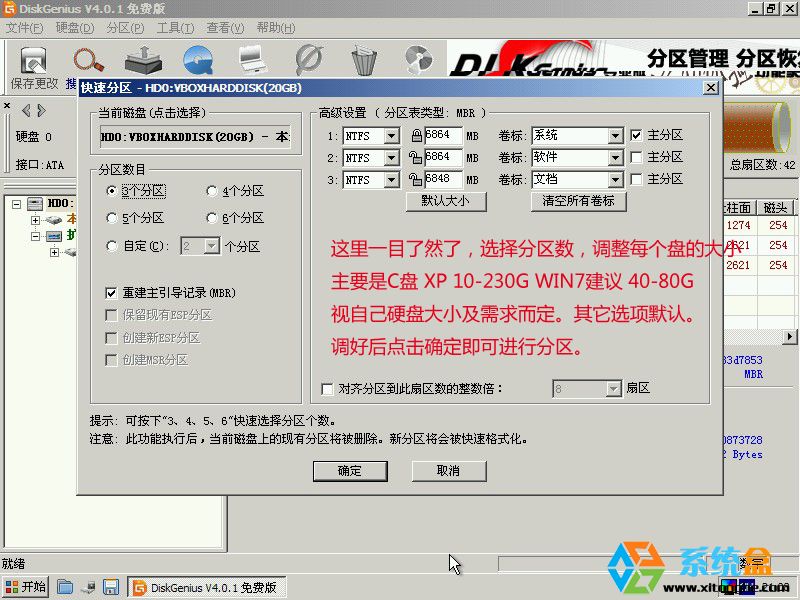
Task: Open file system dropdown for partition 2
Action: [x=391, y=158]
